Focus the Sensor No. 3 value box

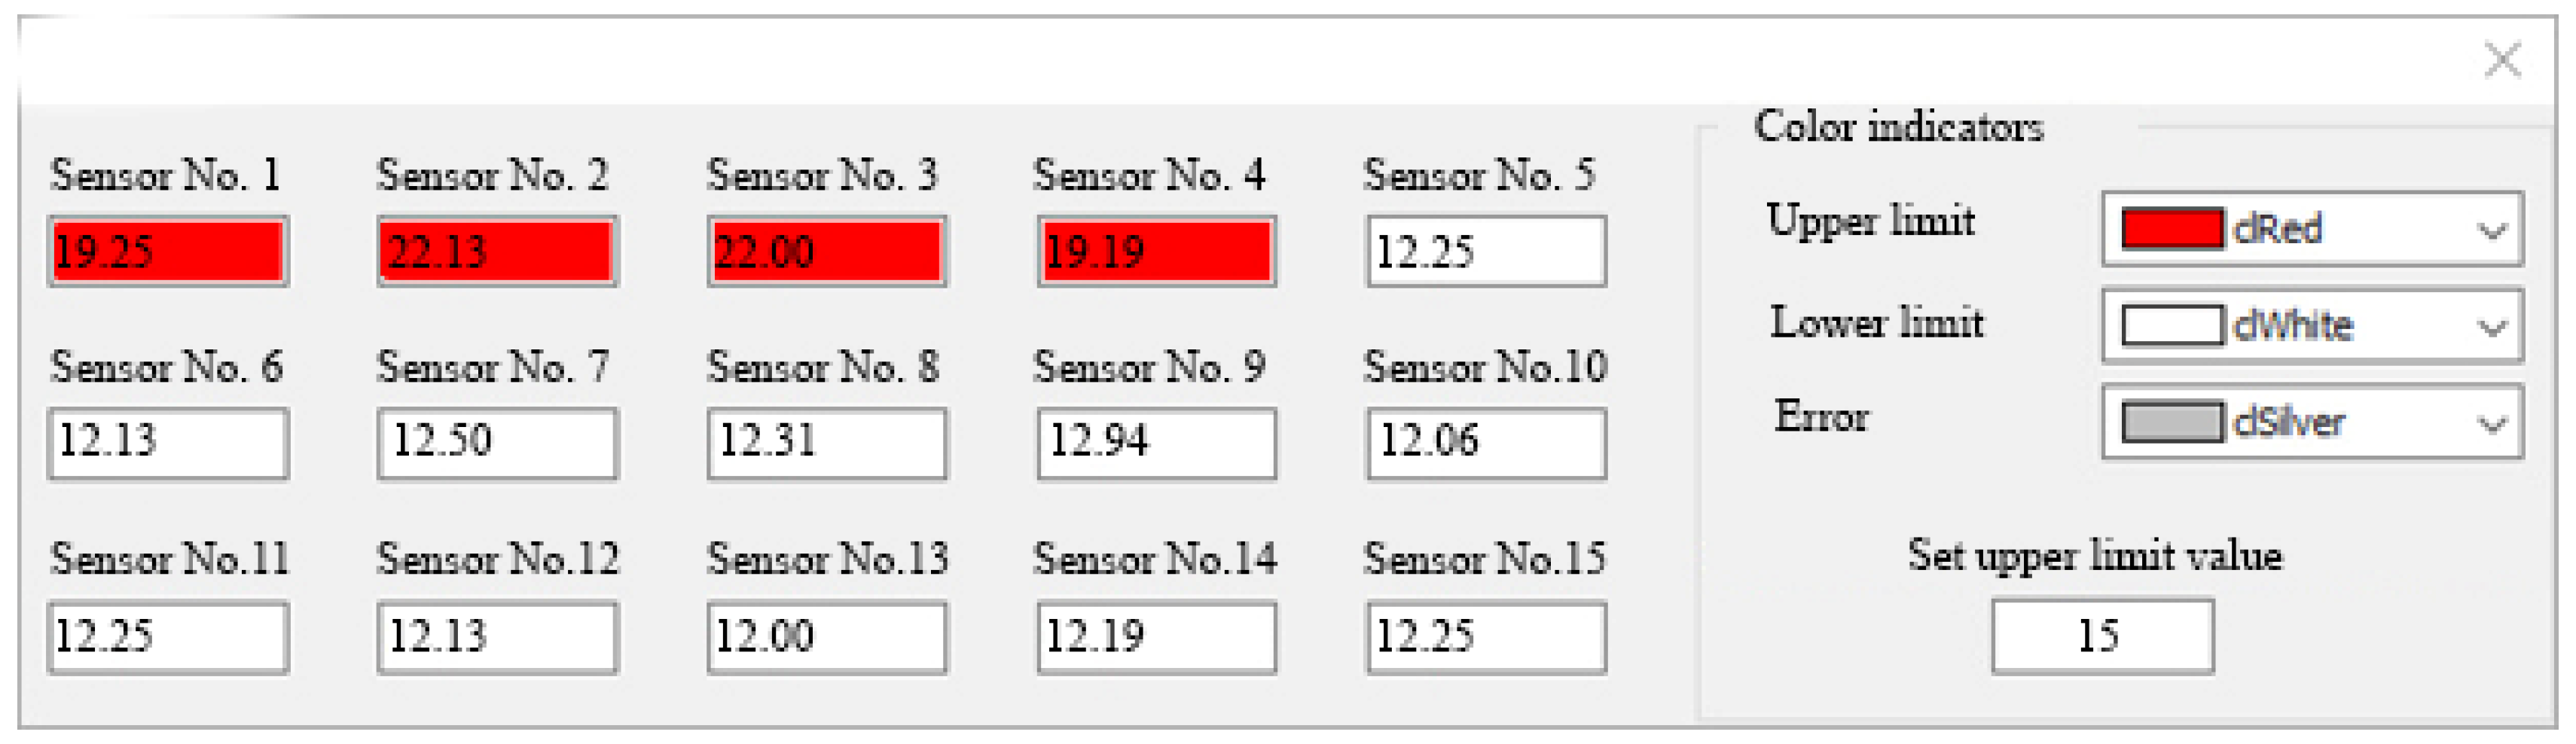(826, 251)
